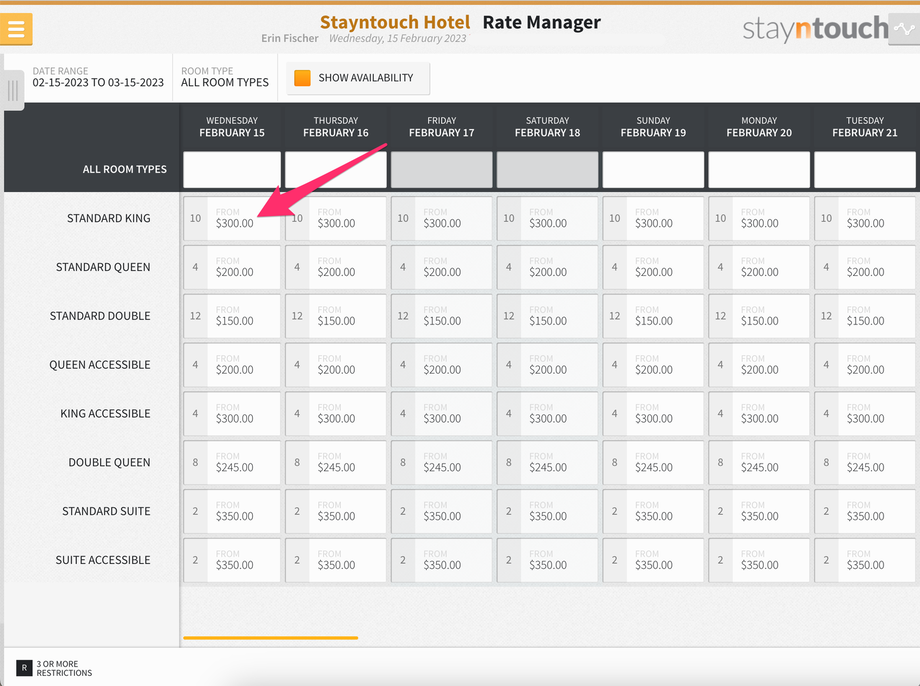Open All Room Types cell for February 21

(865, 170)
